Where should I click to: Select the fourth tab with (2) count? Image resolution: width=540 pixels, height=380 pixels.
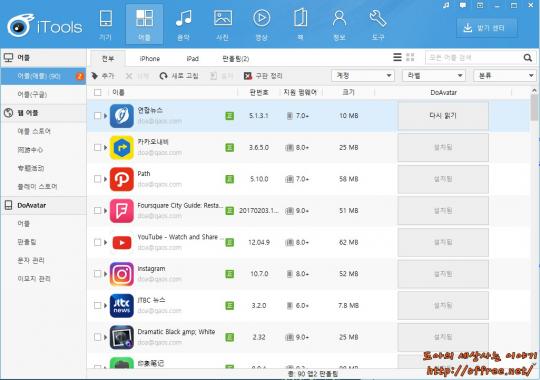(236, 59)
